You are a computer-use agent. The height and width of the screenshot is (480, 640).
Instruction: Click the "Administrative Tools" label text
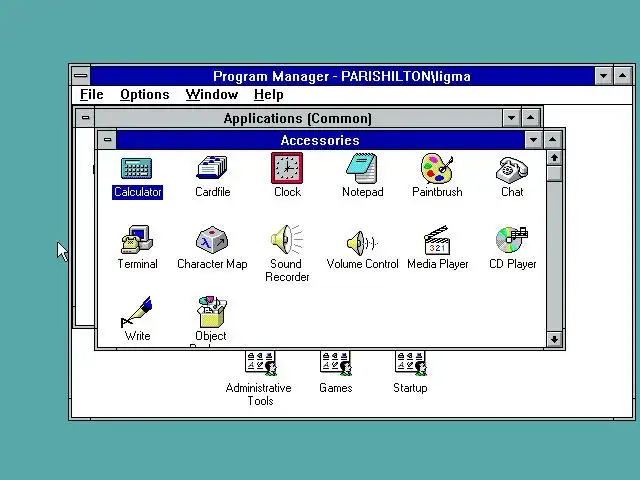(259, 394)
